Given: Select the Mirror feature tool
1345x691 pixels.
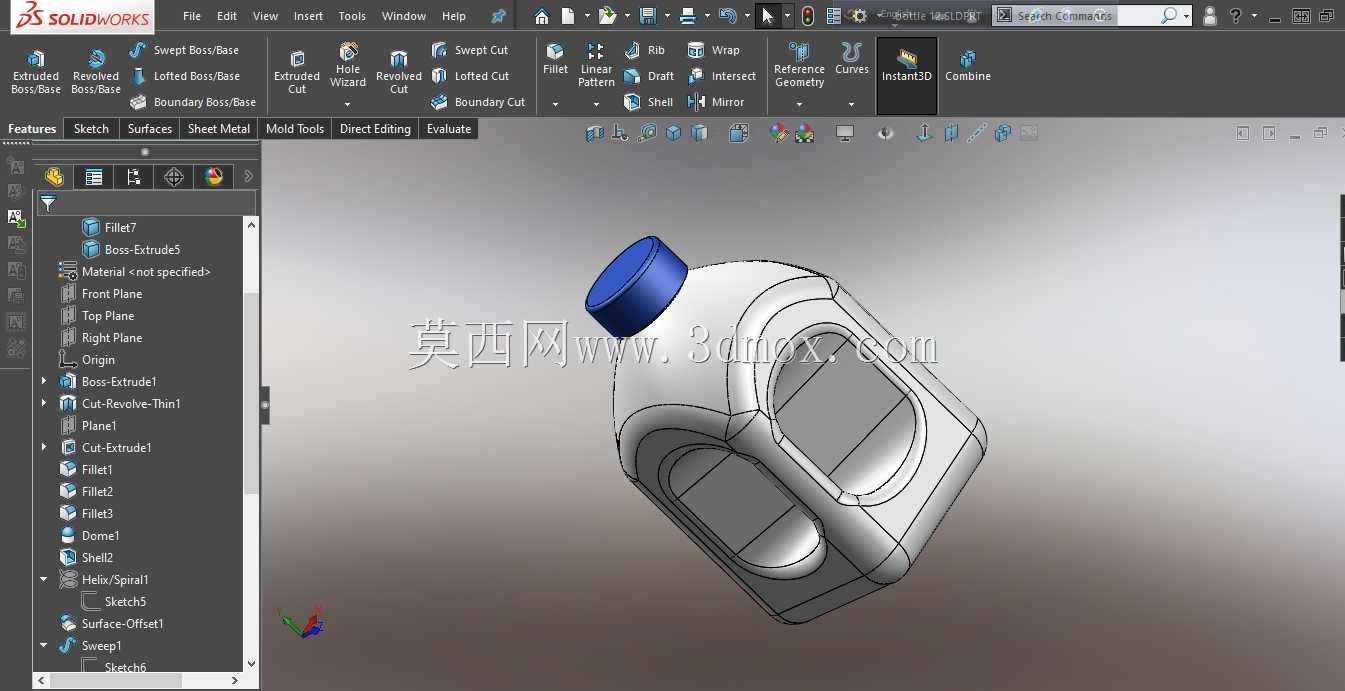Looking at the screenshot, I should (x=715, y=102).
